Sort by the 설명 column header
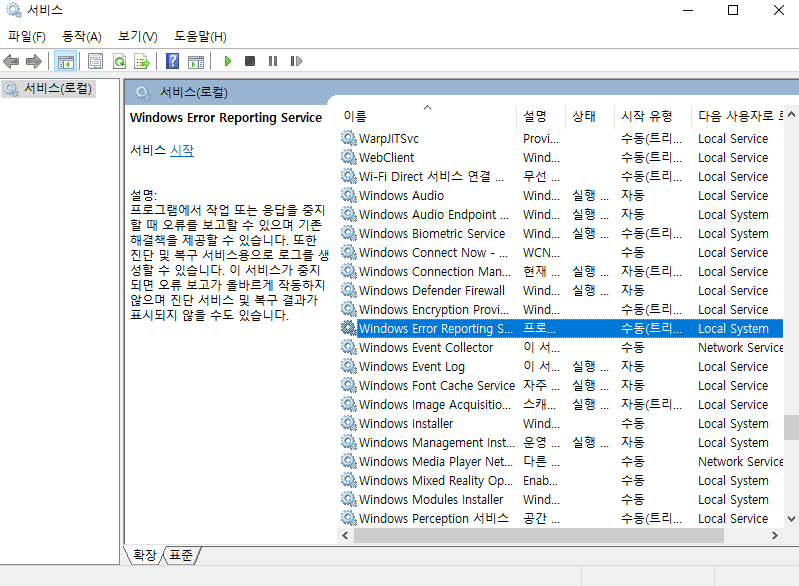Screen dimensions: 799x586 tap(541, 116)
